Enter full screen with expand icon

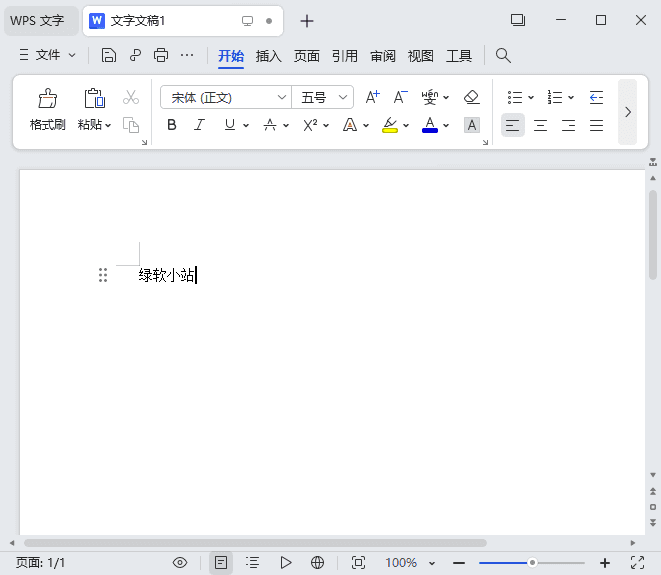[x=637, y=563]
